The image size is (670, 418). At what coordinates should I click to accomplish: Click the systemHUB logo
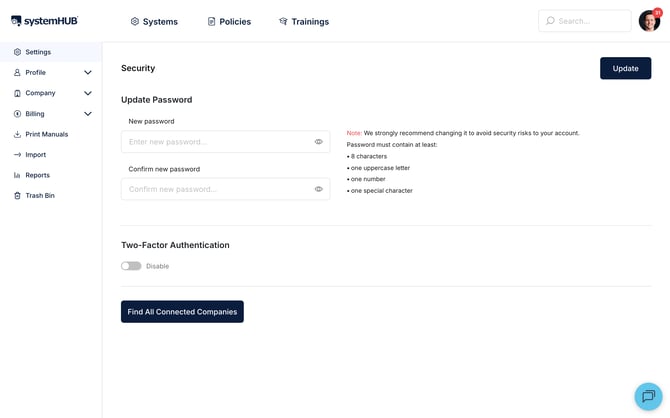tap(44, 21)
